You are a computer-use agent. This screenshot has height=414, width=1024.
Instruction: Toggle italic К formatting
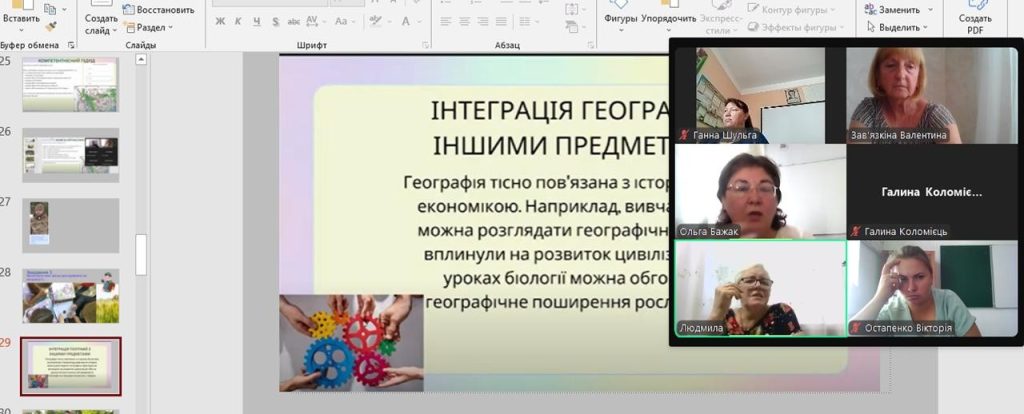238,22
